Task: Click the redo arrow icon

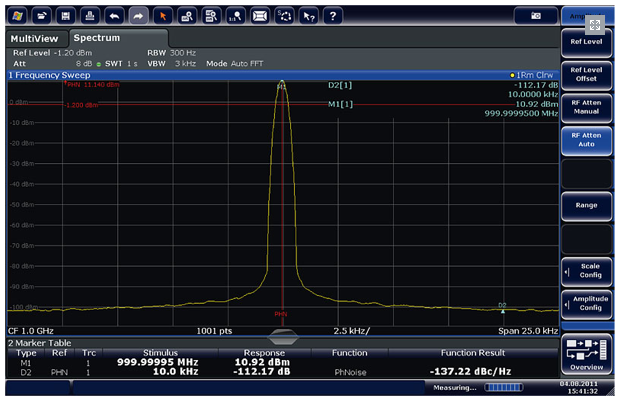Action: tap(138, 16)
